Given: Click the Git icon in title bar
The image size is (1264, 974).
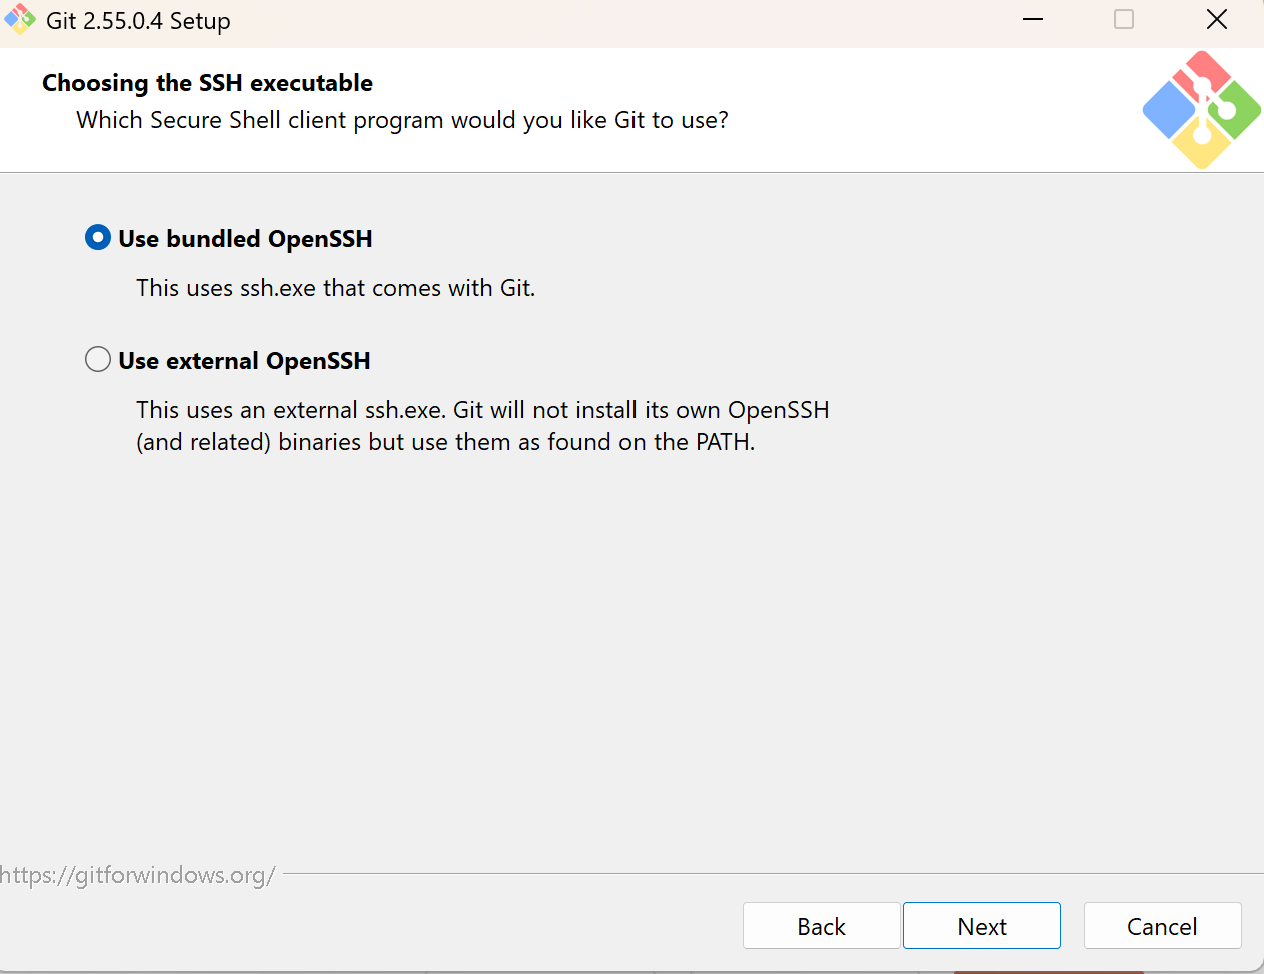Looking at the screenshot, I should click(x=20, y=20).
